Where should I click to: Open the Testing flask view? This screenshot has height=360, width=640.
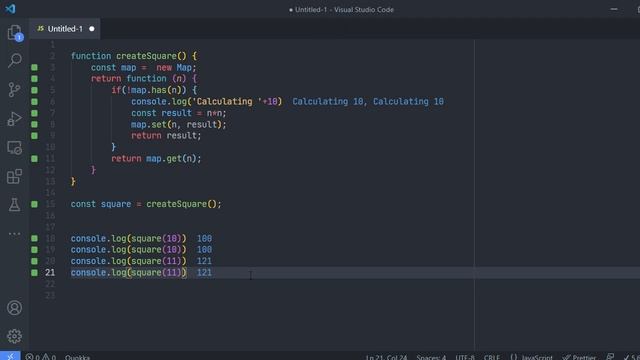tap(15, 204)
